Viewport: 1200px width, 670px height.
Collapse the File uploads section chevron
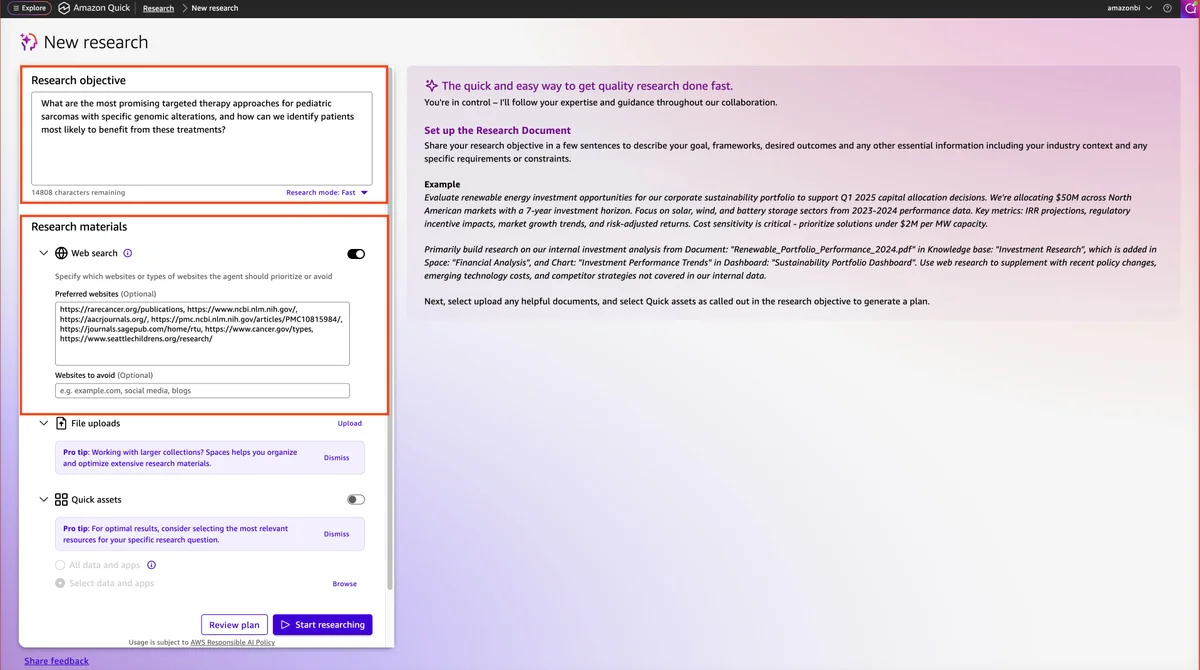[44, 424]
